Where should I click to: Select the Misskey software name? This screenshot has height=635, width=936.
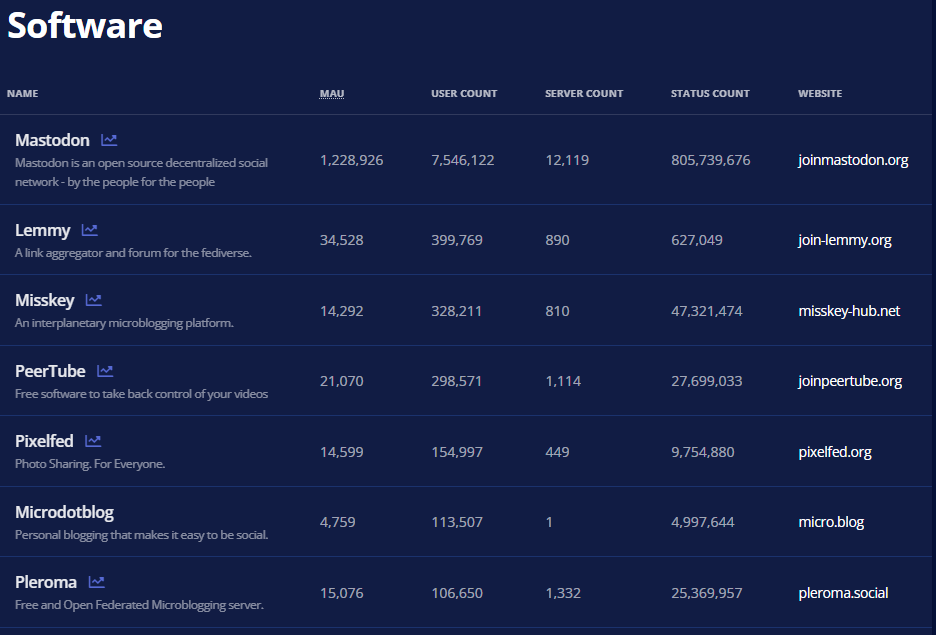[x=45, y=300]
